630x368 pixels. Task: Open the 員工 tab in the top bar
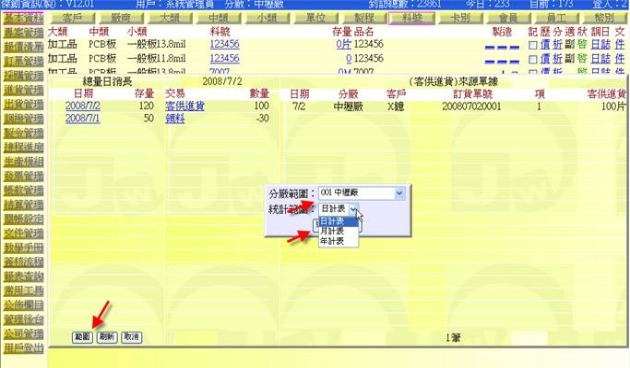(557, 18)
